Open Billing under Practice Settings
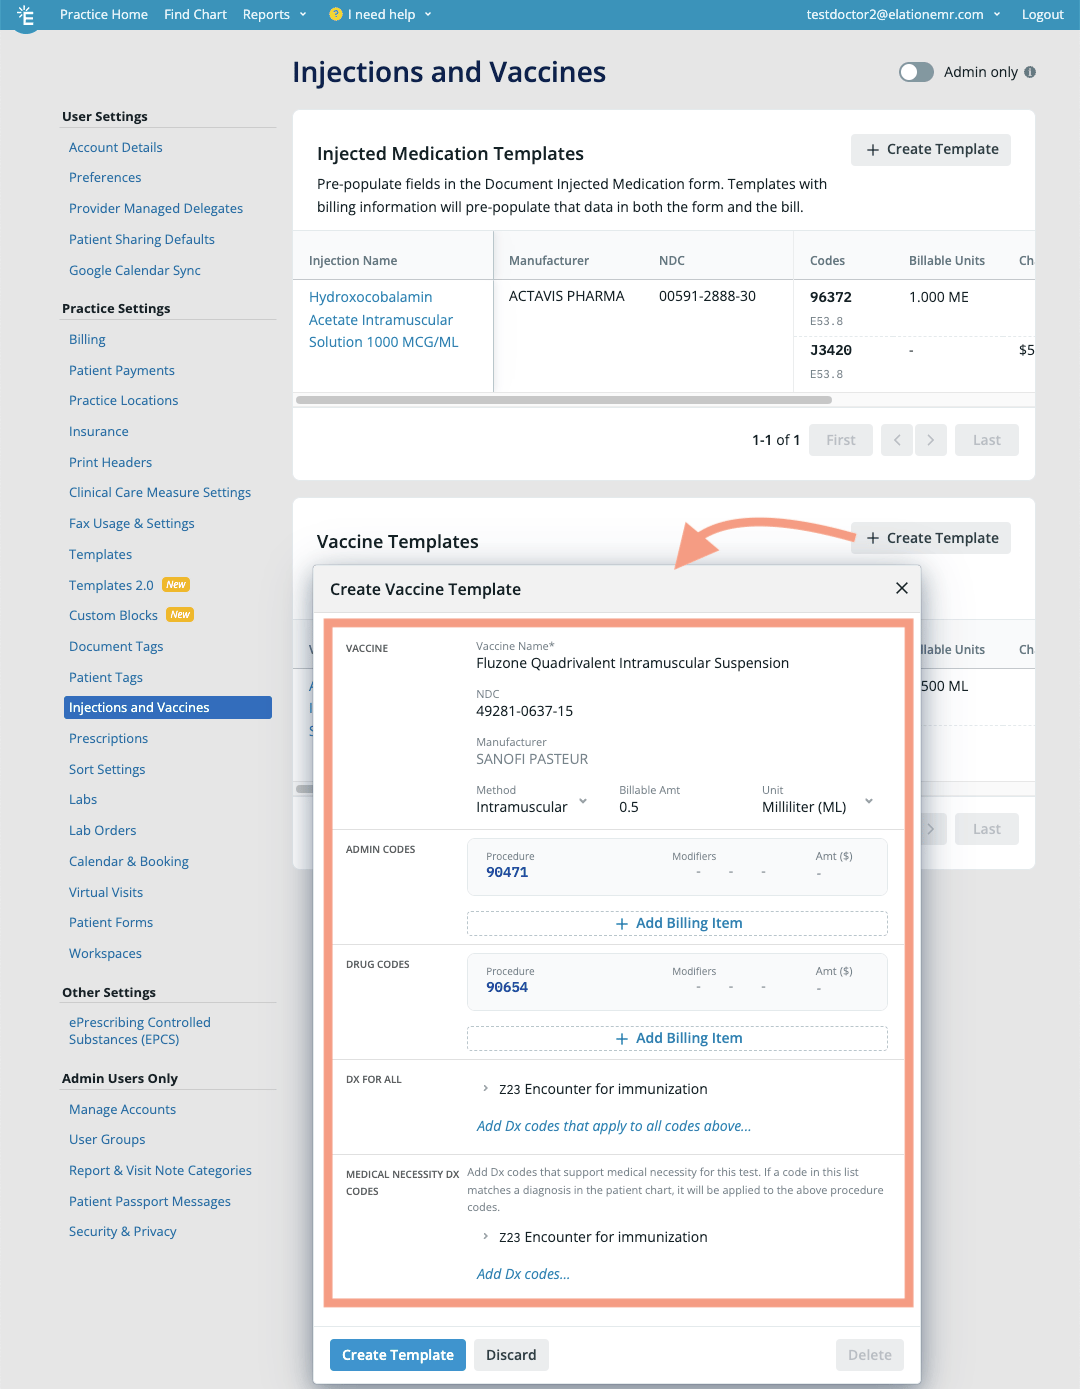 click(x=87, y=339)
